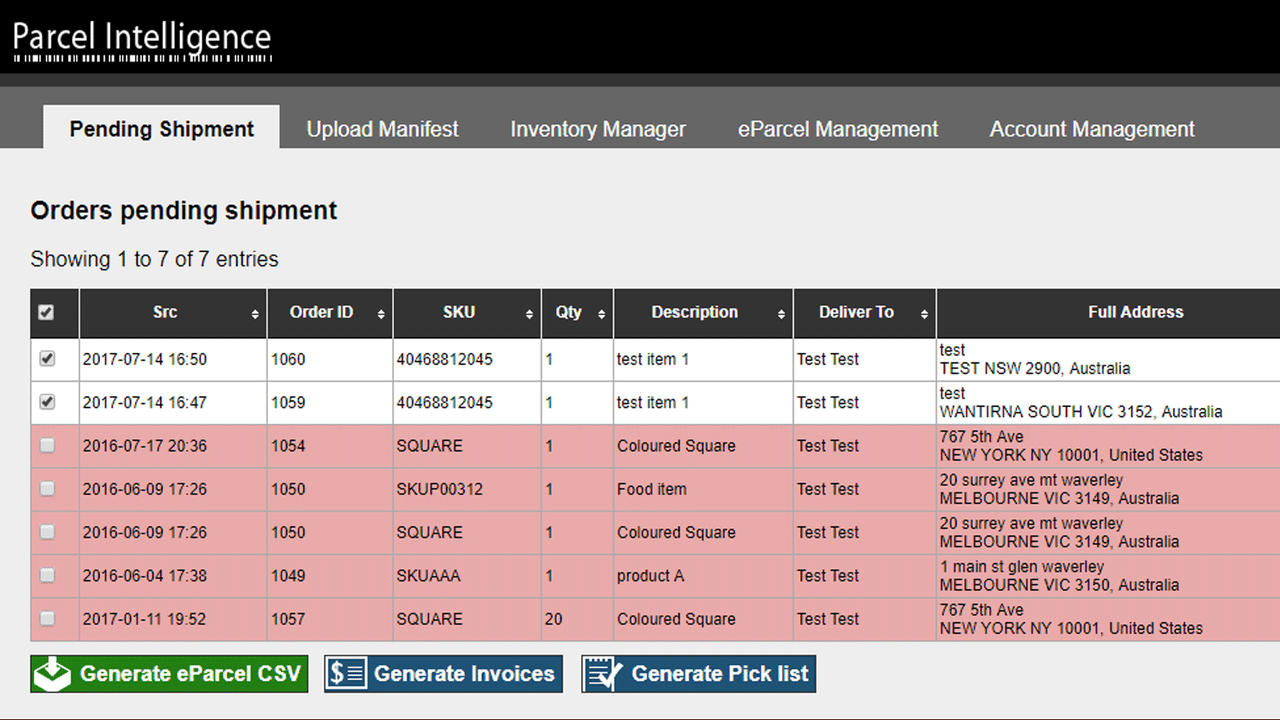The width and height of the screenshot is (1280, 720).
Task: Check the box for order 1049
Action: [47, 576]
